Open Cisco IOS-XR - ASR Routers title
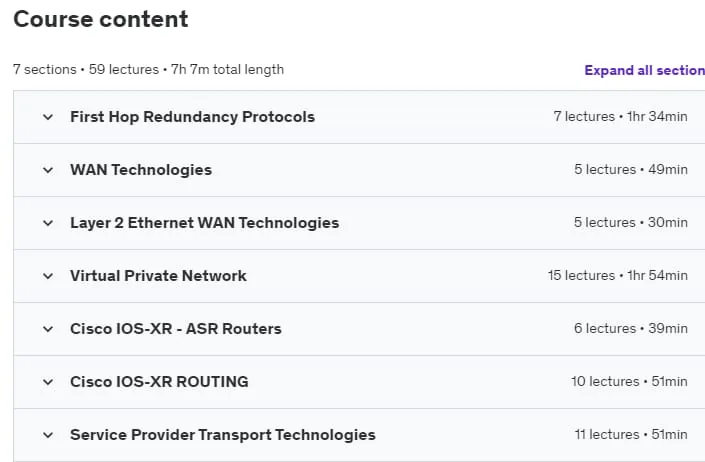Screen dimensions: 705x462 click(176, 329)
